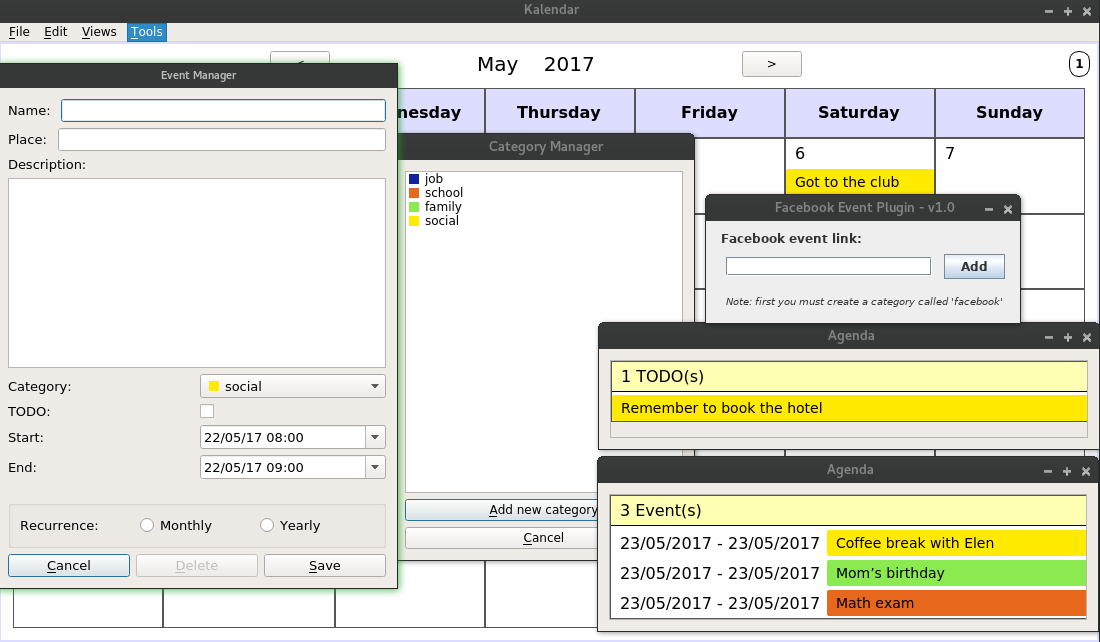Click the Facebook event link input field

click(x=828, y=265)
